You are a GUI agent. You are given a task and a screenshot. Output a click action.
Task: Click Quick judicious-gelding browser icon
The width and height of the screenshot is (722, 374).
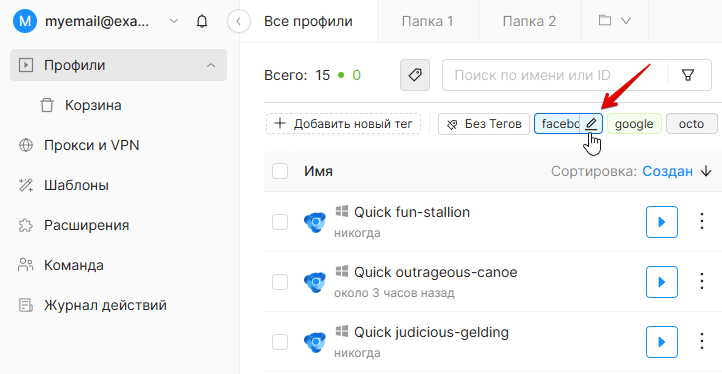[315, 342]
